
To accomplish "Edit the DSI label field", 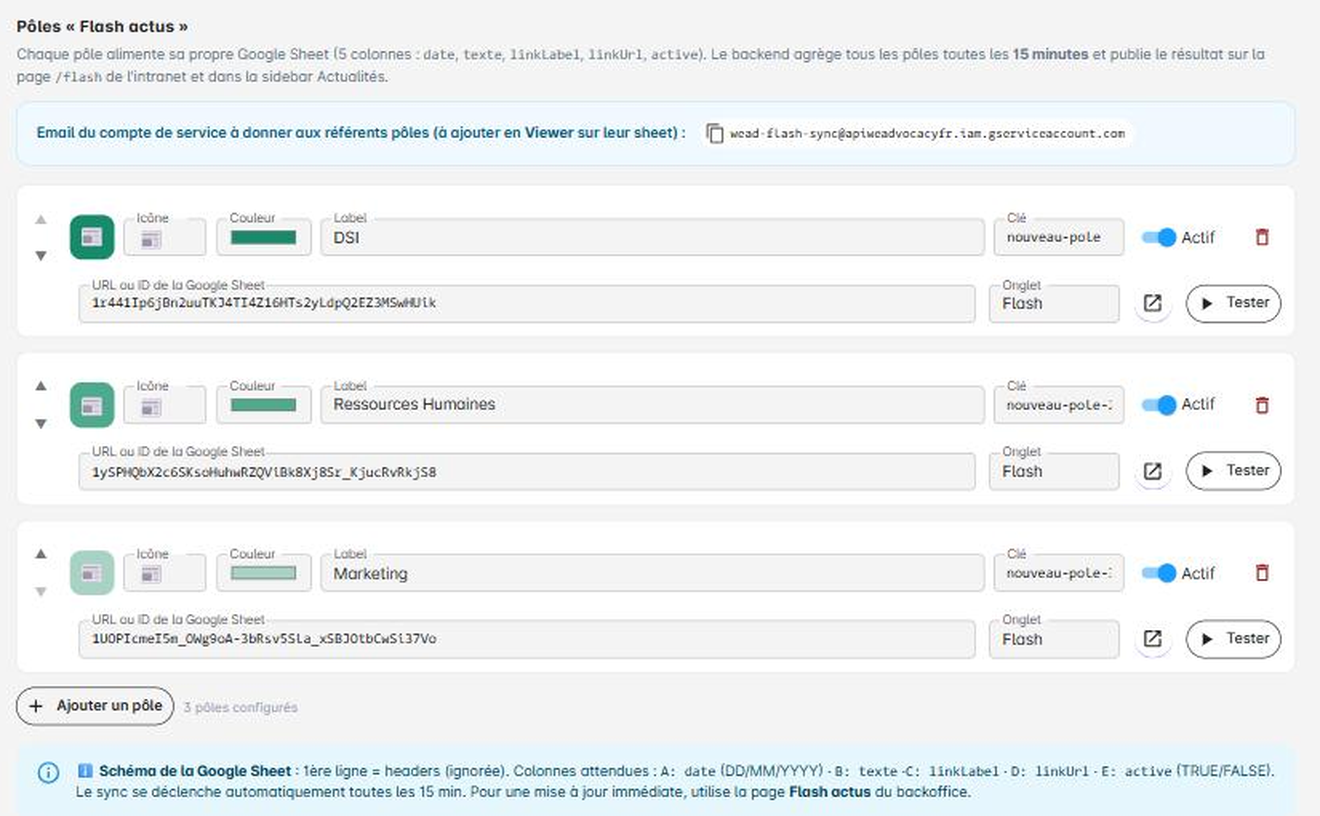I will 652,238.
